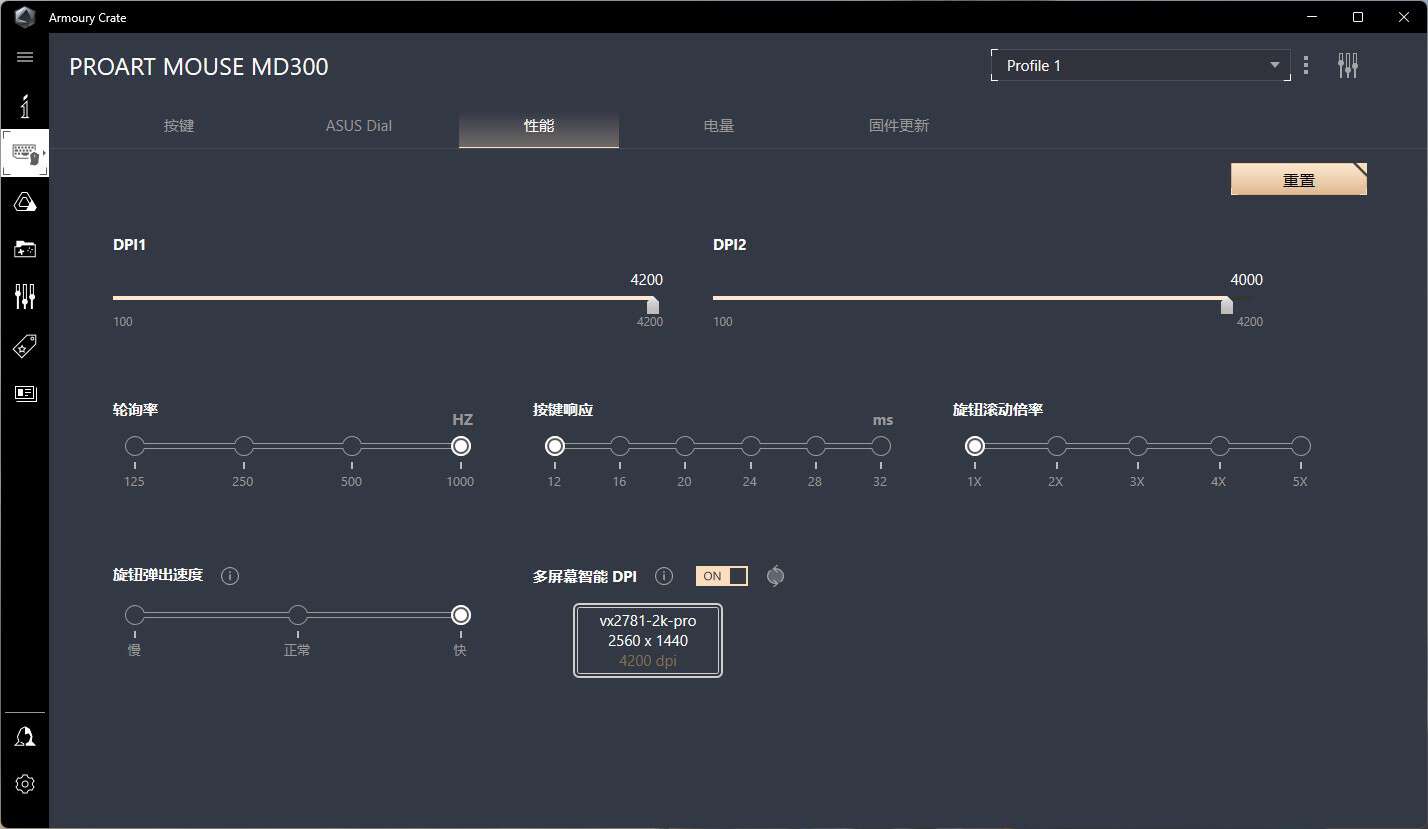Set button response to 32 ms
Screen dimensions: 1428x829
pyautogui.click(x=880, y=446)
